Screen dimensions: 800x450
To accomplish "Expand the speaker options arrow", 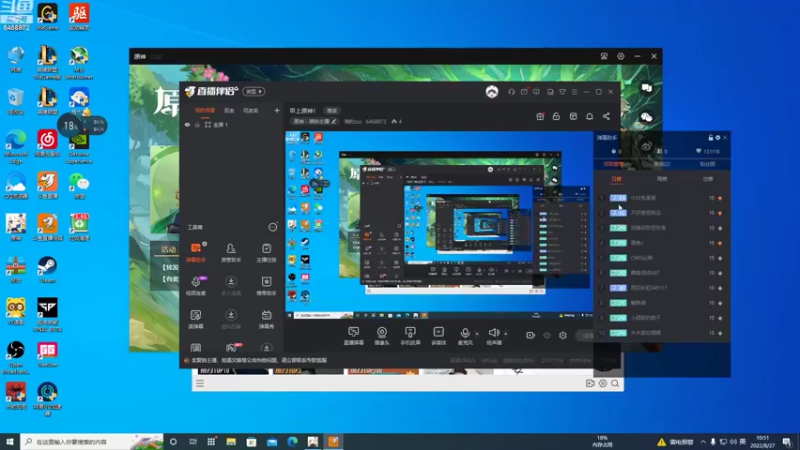I will click(x=506, y=334).
